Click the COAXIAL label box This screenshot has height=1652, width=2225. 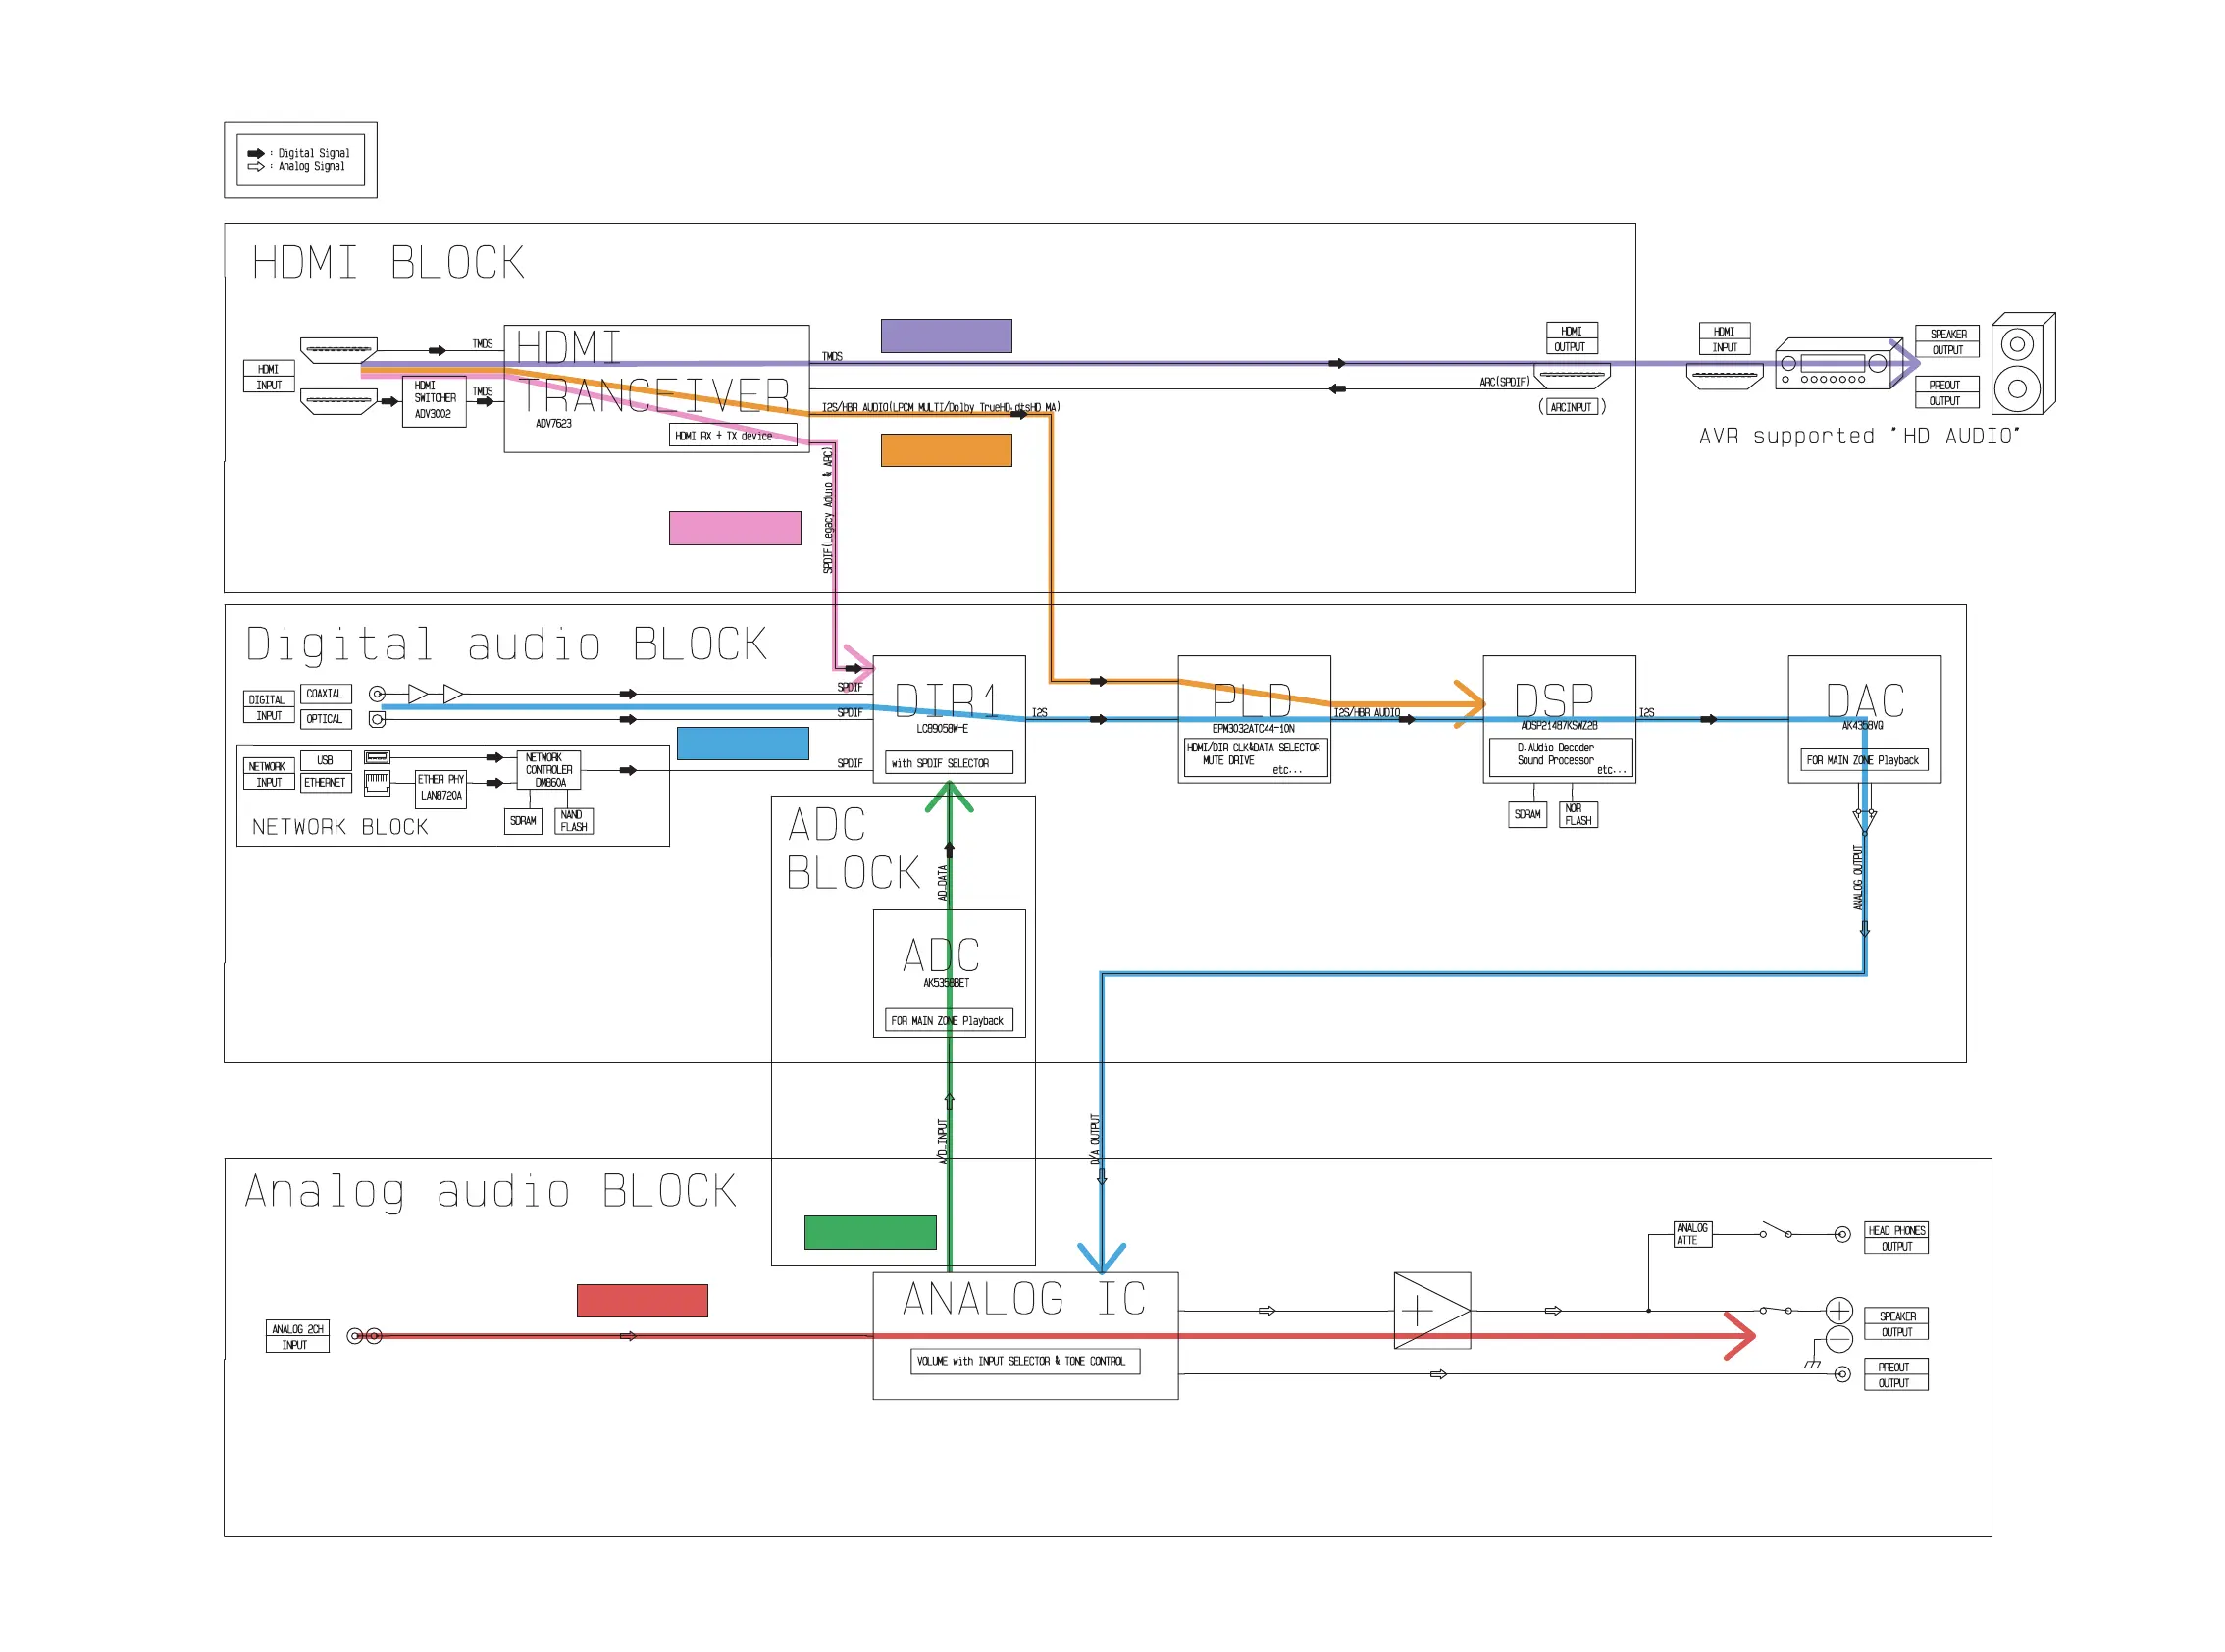[x=325, y=694]
